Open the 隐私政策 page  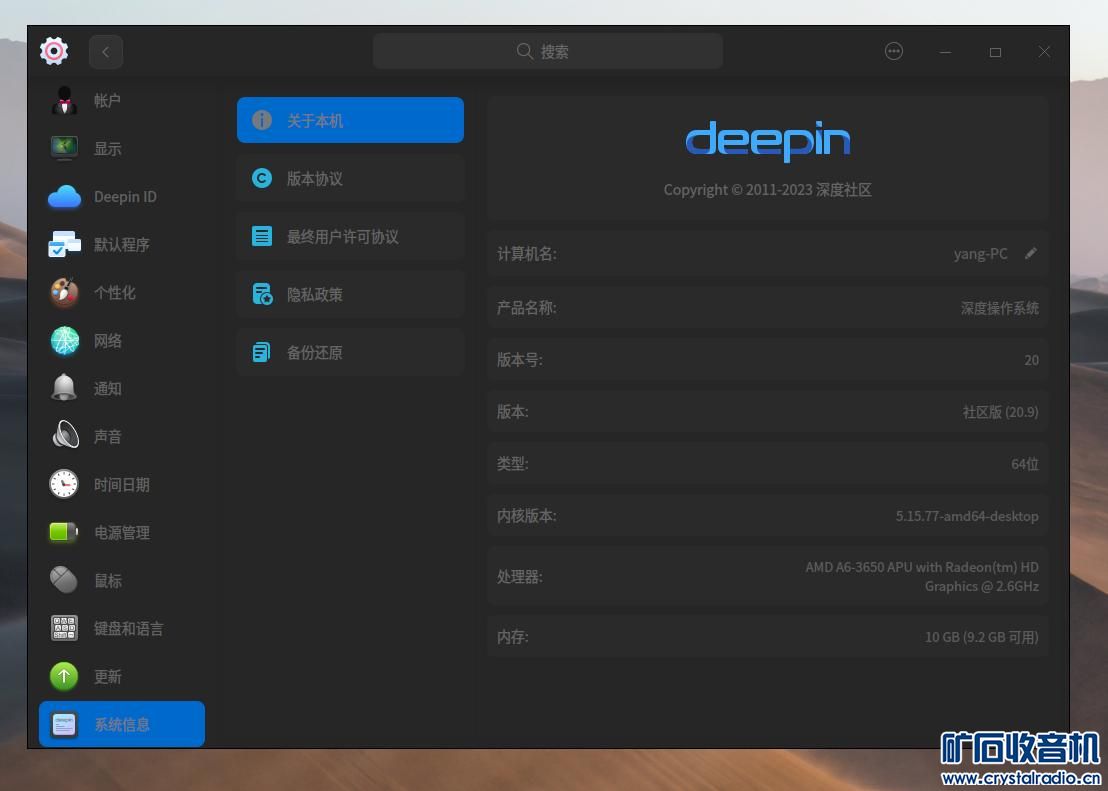pos(350,294)
